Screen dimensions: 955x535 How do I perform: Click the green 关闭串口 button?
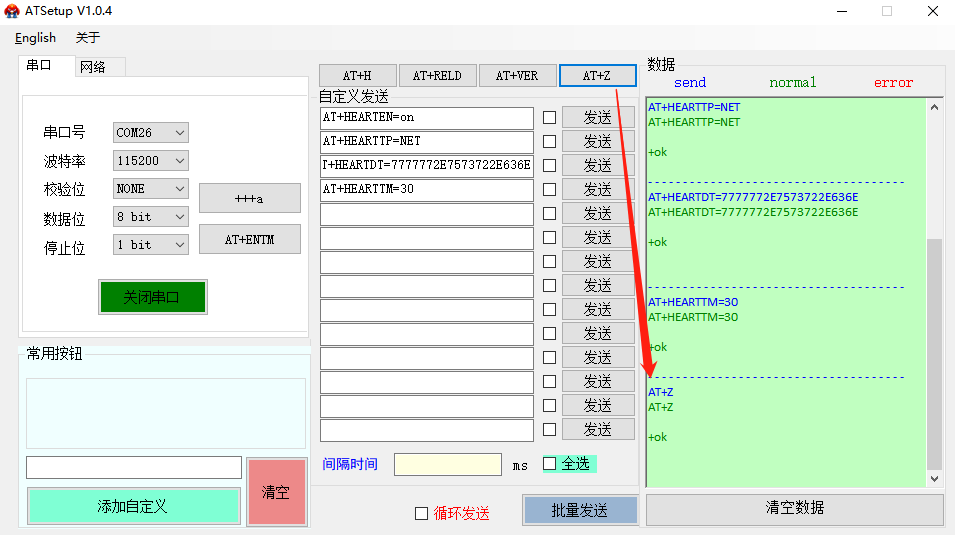point(152,297)
